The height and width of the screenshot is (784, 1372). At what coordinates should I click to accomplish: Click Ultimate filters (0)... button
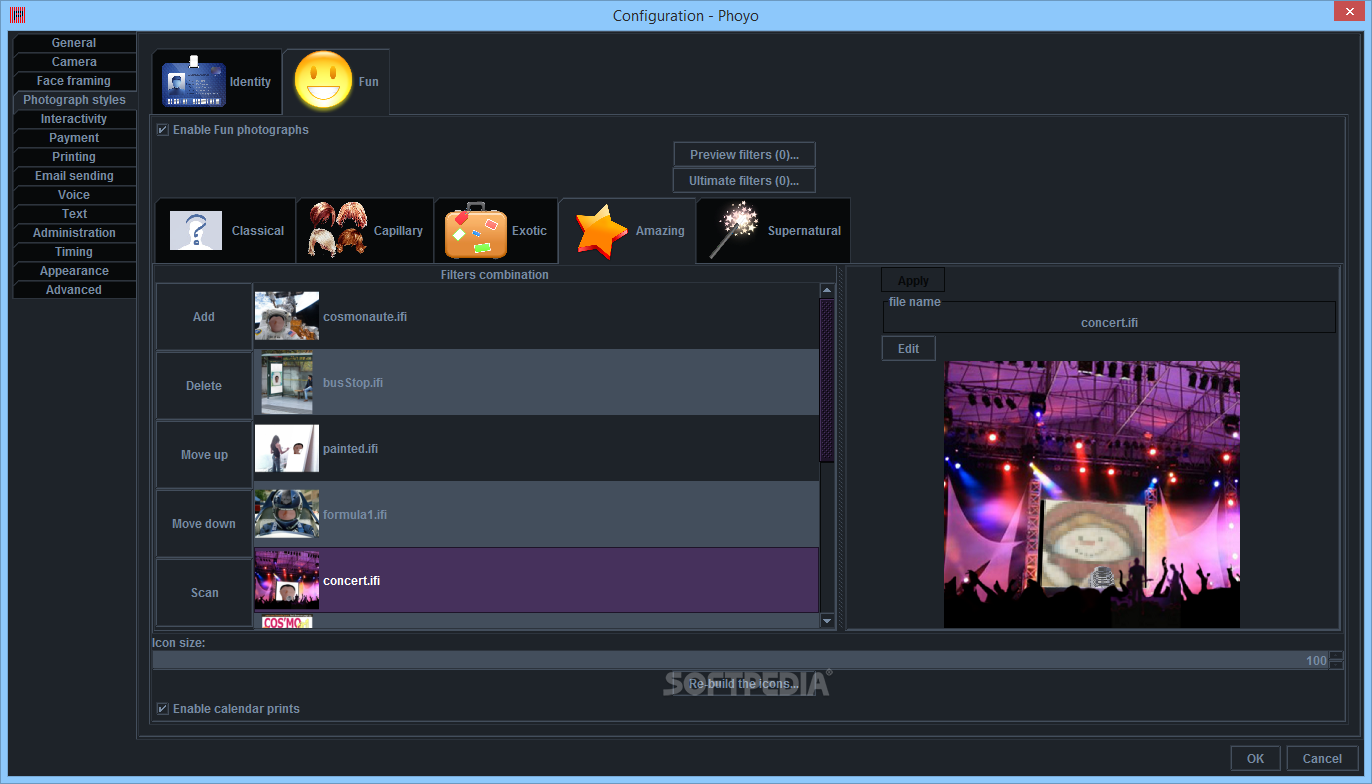tap(744, 181)
